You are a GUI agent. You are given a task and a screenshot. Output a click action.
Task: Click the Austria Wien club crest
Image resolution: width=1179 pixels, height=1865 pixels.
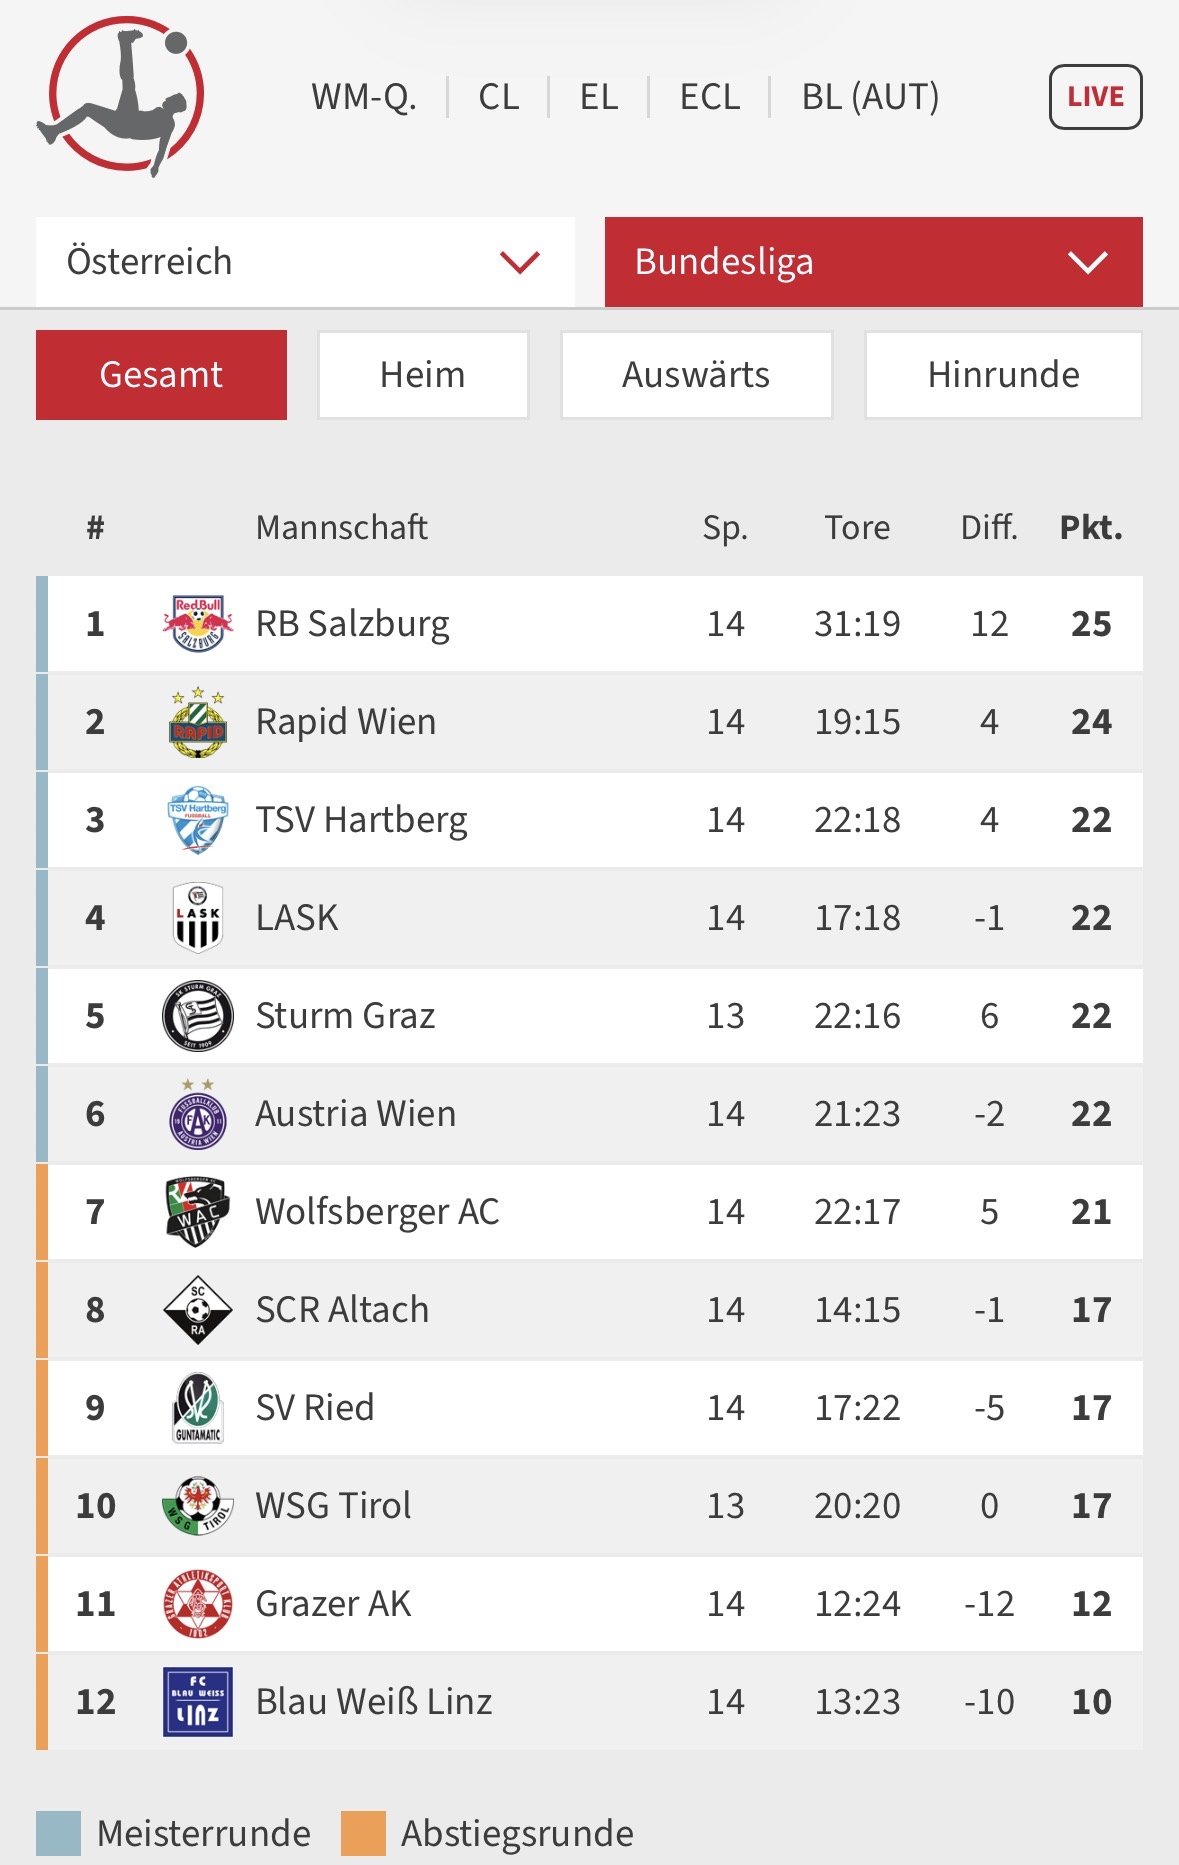click(x=198, y=1114)
